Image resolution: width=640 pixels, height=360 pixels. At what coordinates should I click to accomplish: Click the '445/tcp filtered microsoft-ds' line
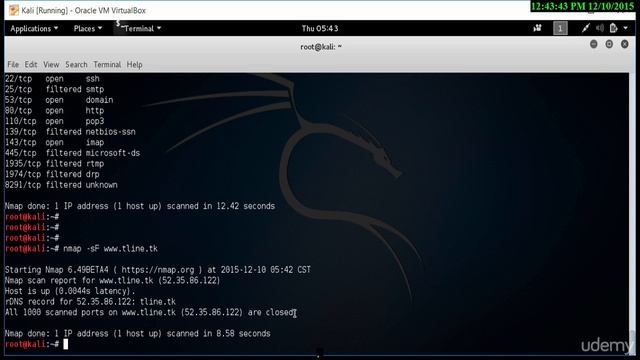pyautogui.click(x=72, y=153)
